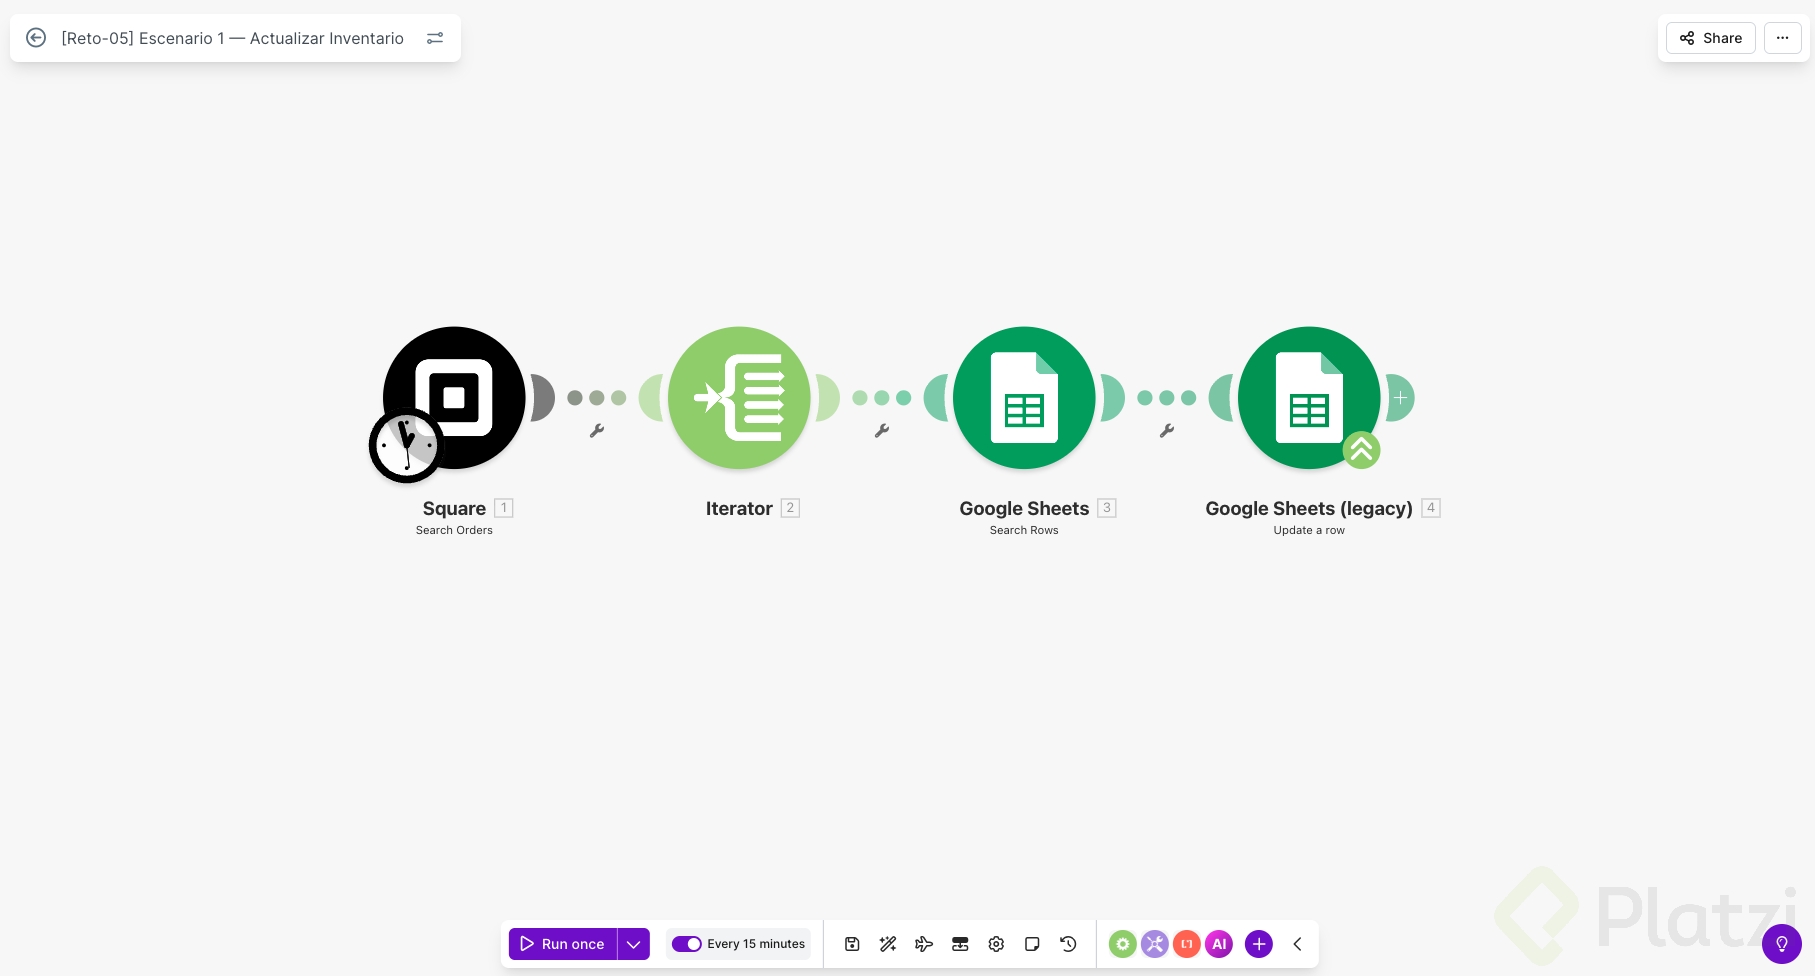The width and height of the screenshot is (1815, 976).
Task: Click the Search Orders subtitle
Action: point(454,530)
